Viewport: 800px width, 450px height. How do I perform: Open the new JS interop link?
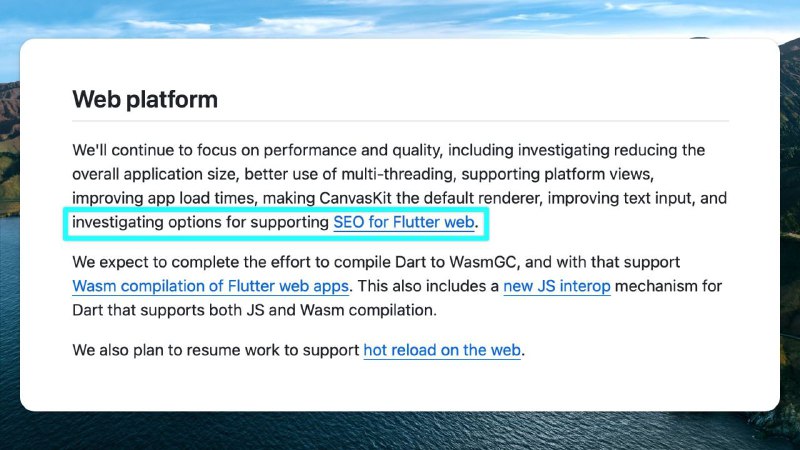click(x=557, y=286)
